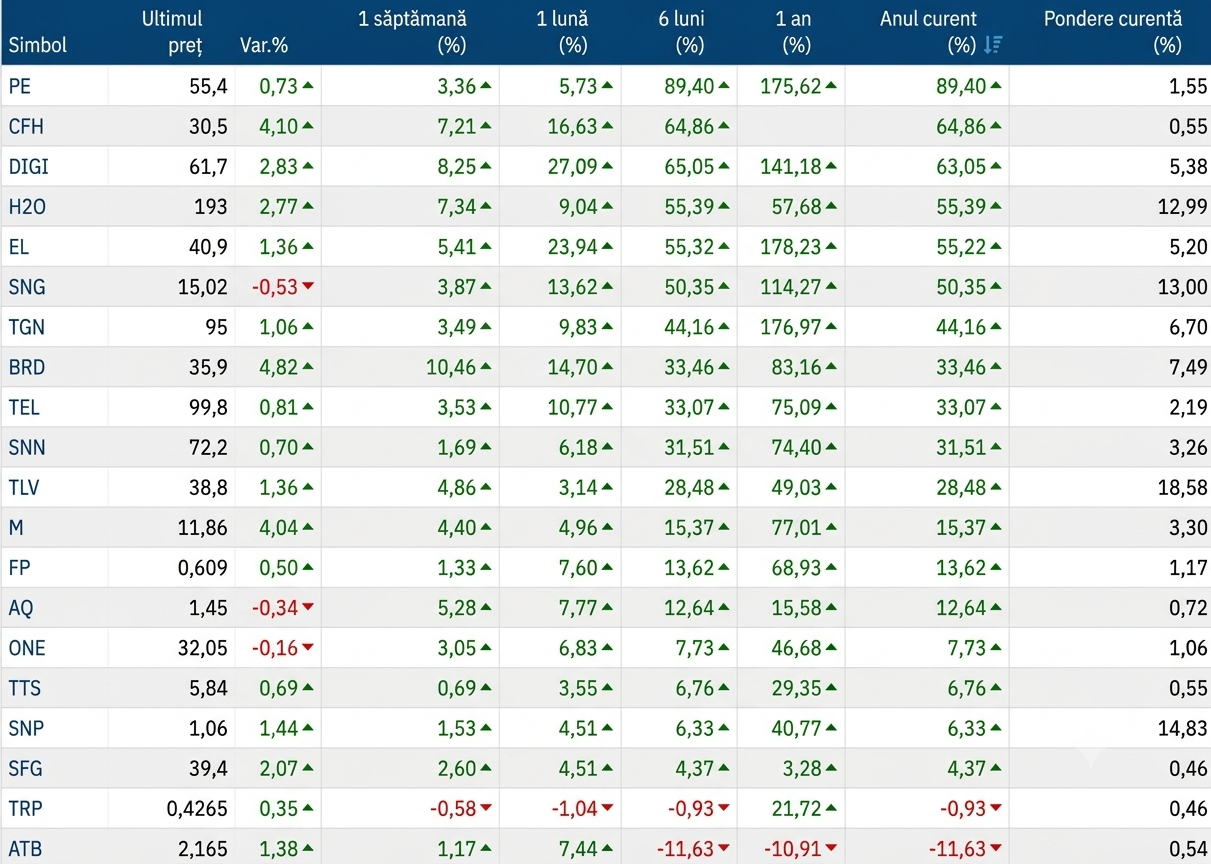Open the CFH symbol link
1211x864 pixels.
(x=26, y=127)
